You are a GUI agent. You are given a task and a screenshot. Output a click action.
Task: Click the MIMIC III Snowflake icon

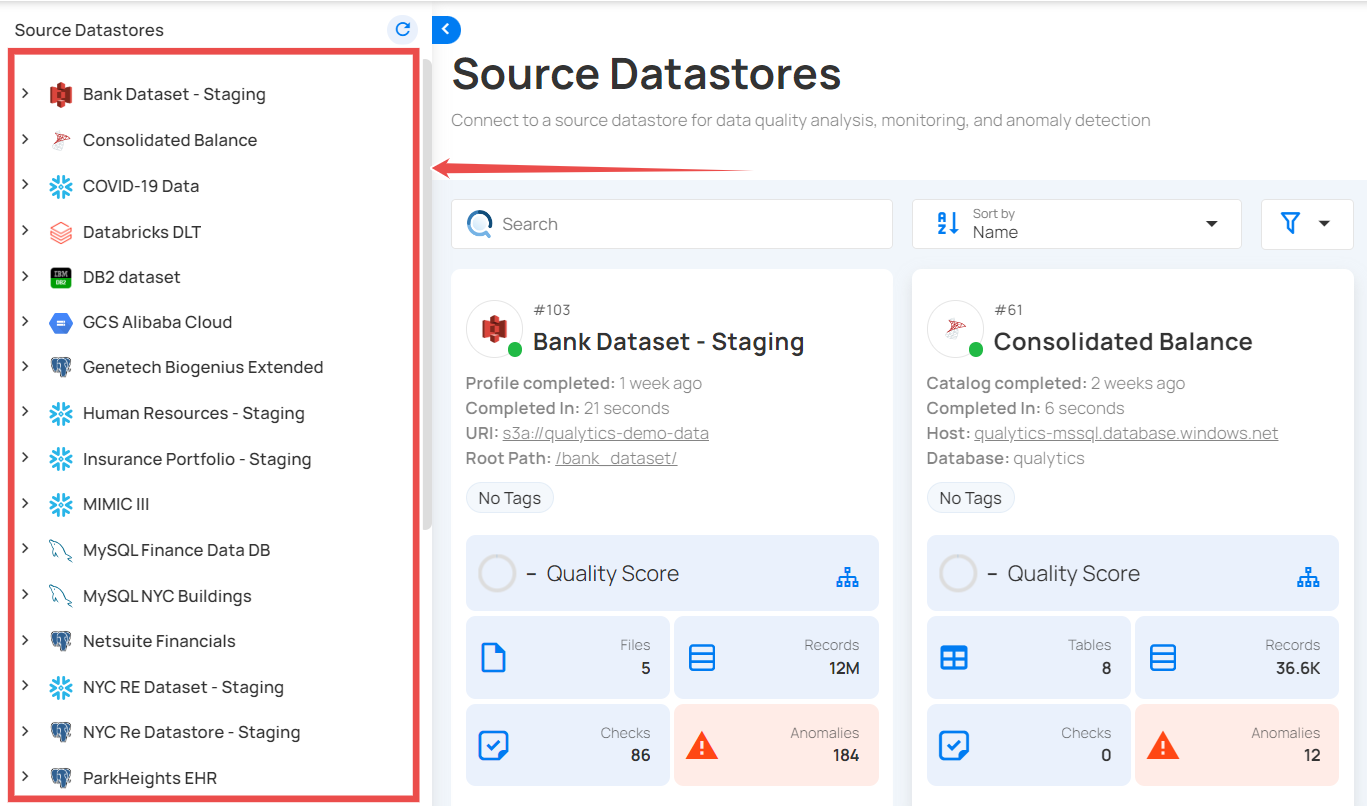click(61, 505)
